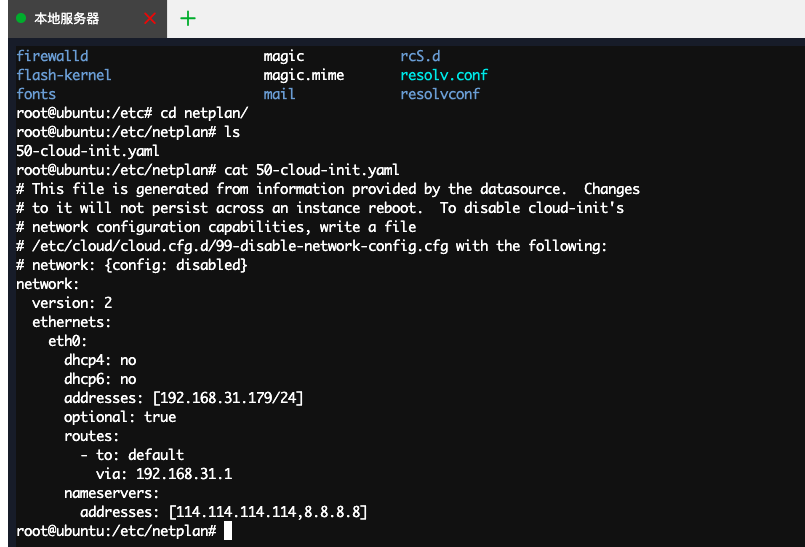Click the nameserver list 114.114.114.114,8.8.8.8

267,512
